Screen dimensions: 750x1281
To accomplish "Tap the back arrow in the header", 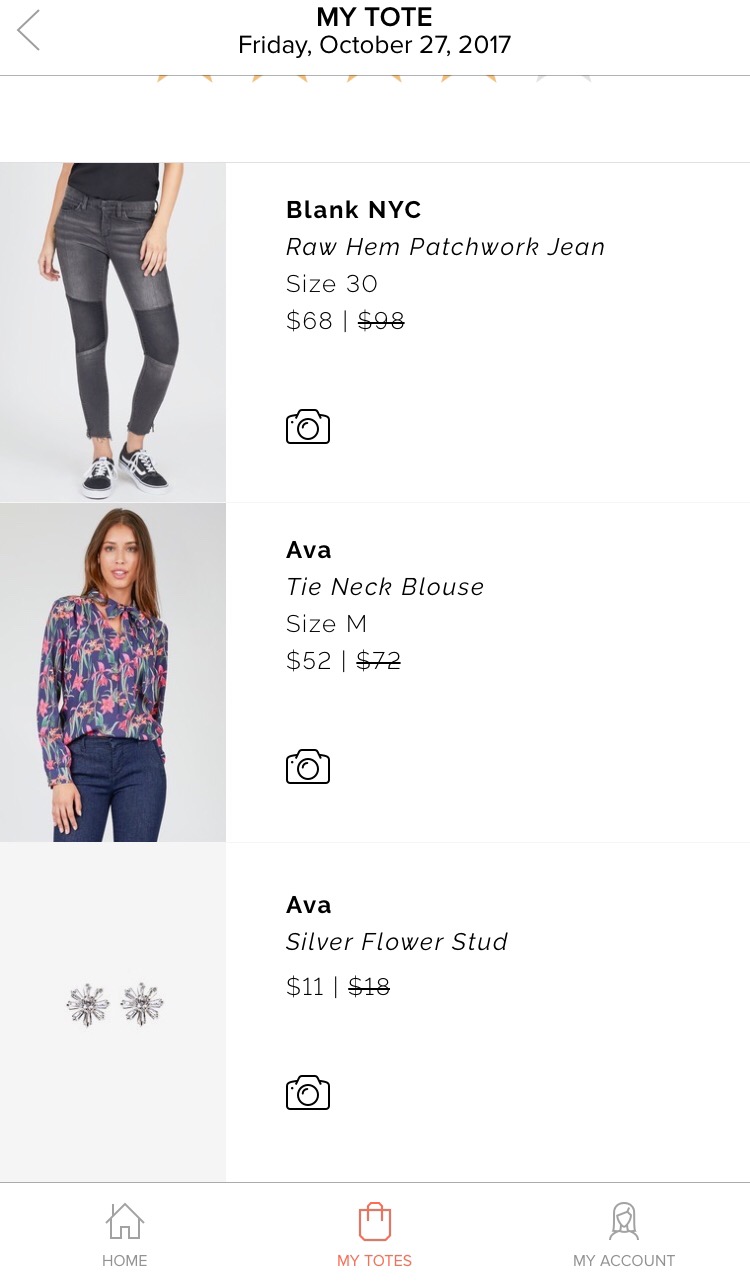I will 29,30.
